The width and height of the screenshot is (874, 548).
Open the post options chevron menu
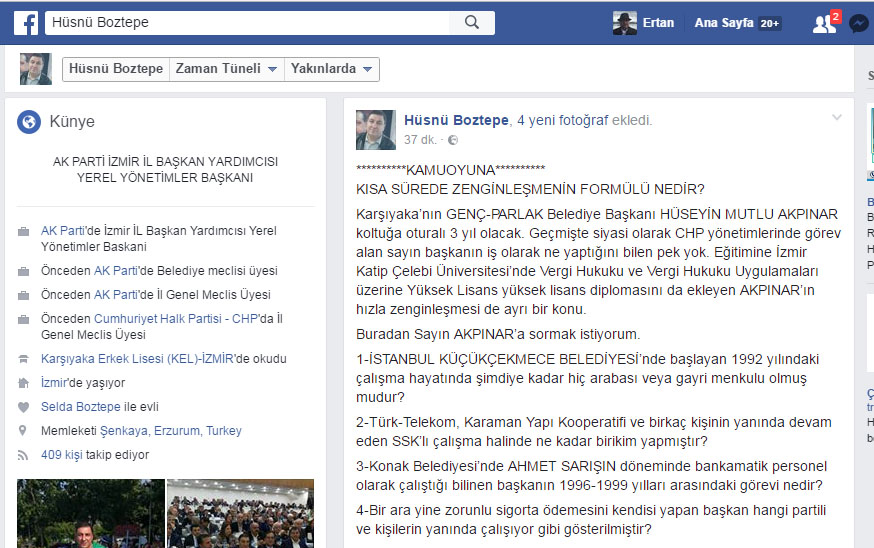pyautogui.click(x=837, y=118)
